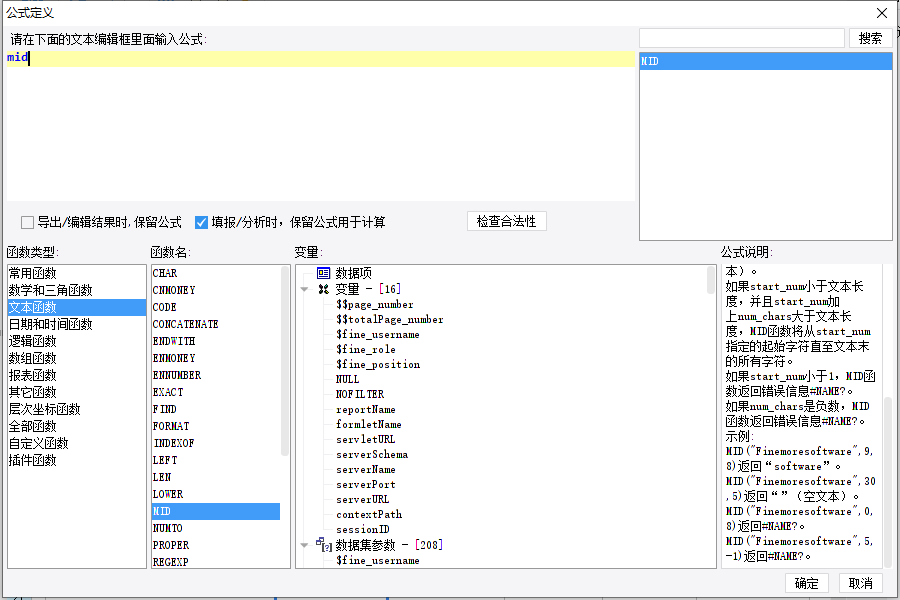The height and width of the screenshot is (600, 900).
Task: Toggle 导出/编辑结果时保留公式 checkbox
Action: (27, 222)
